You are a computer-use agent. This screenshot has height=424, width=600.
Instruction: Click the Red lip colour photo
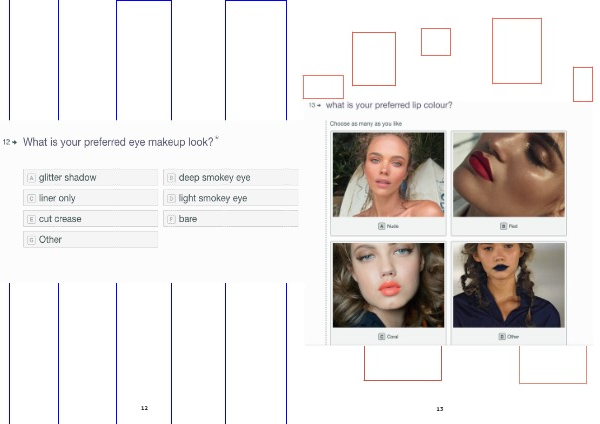click(x=509, y=175)
